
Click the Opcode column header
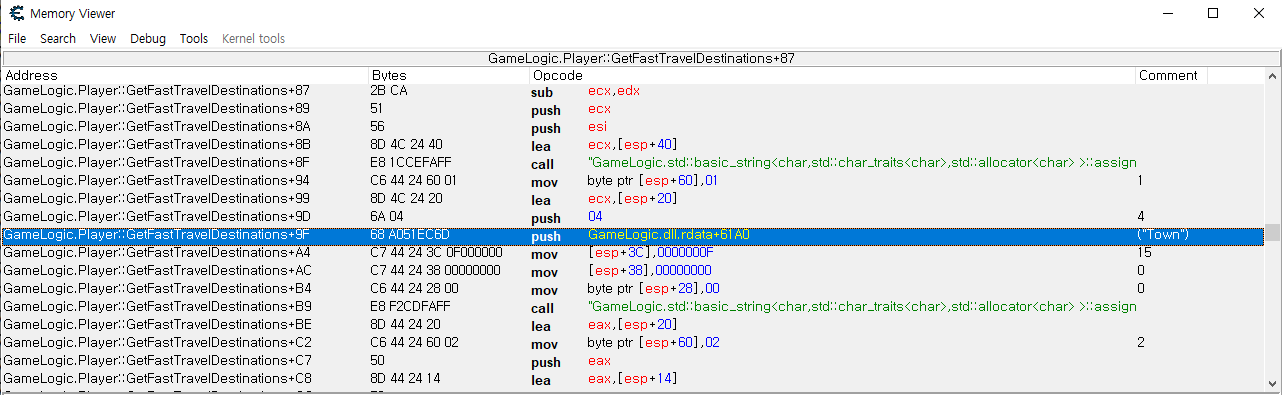click(x=833, y=75)
